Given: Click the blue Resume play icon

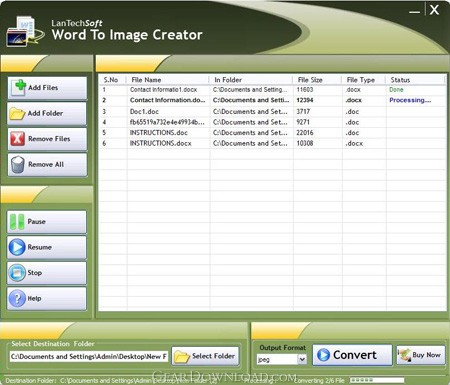Looking at the screenshot, I should pos(17,247).
